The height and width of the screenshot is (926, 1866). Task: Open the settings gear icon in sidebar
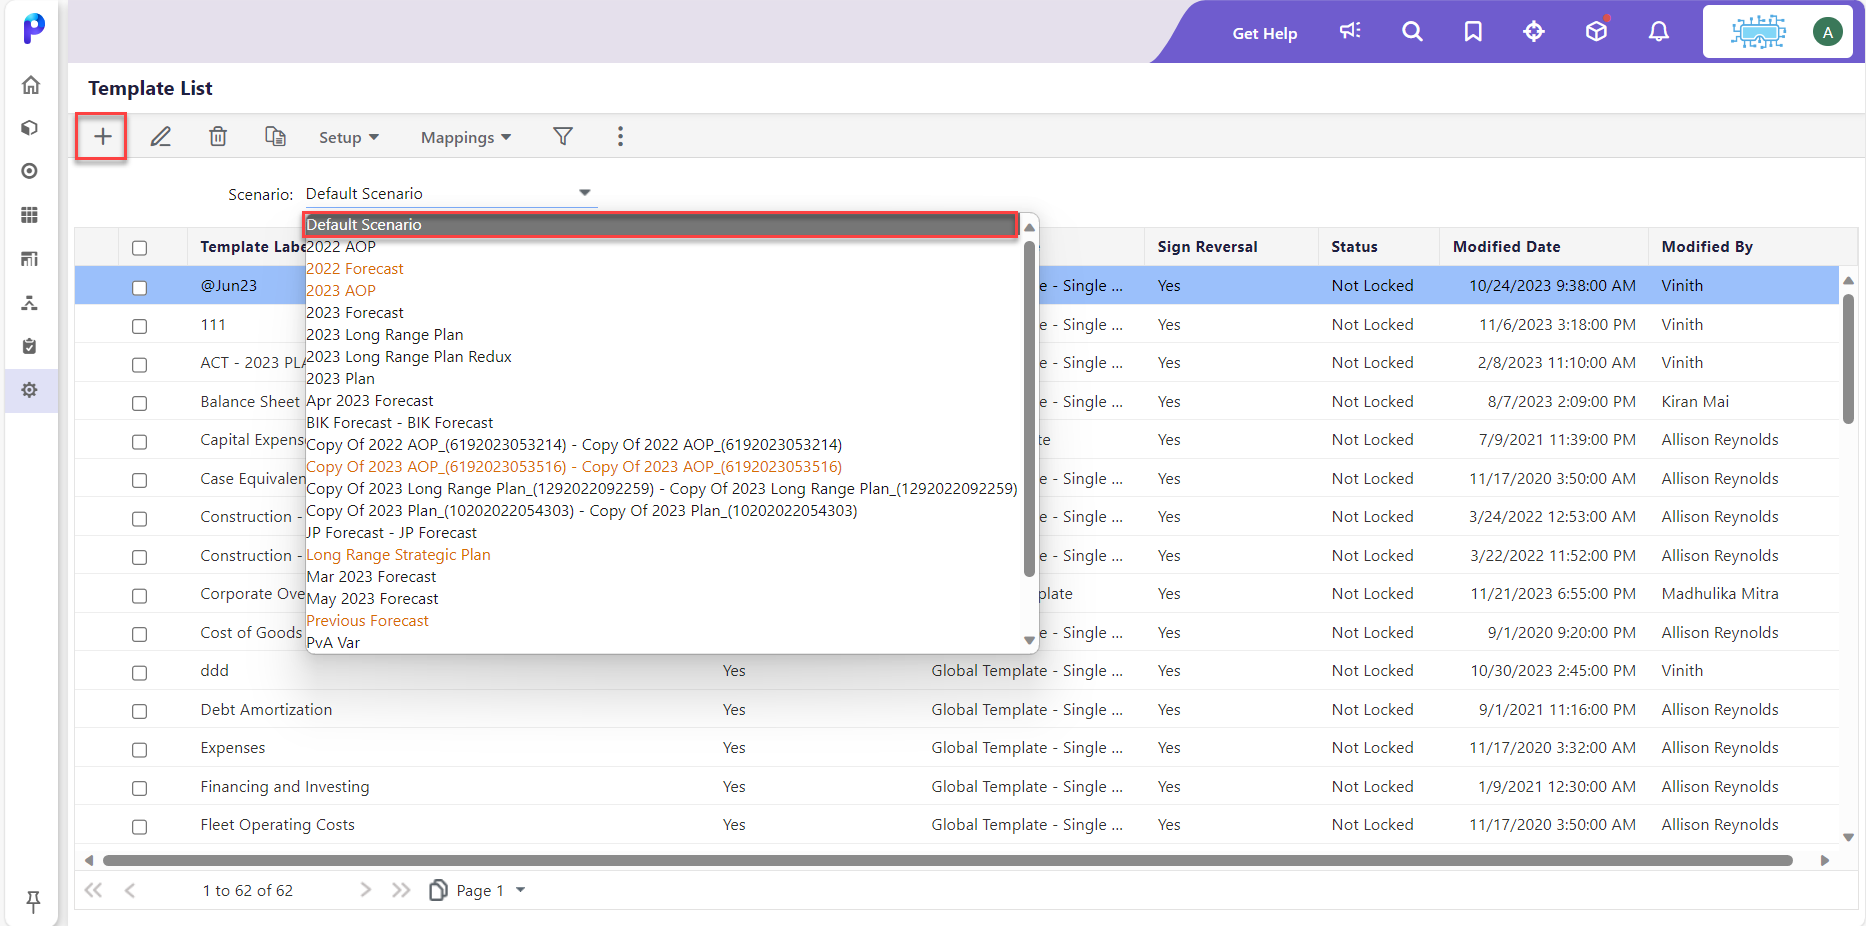30,390
